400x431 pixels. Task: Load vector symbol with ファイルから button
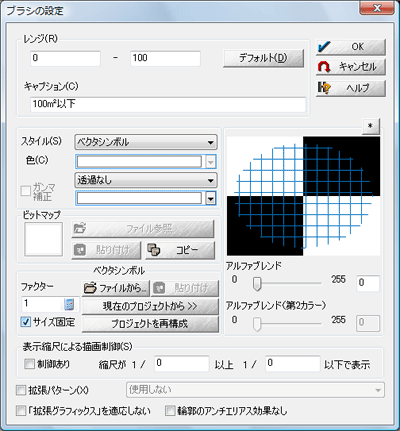coord(116,288)
